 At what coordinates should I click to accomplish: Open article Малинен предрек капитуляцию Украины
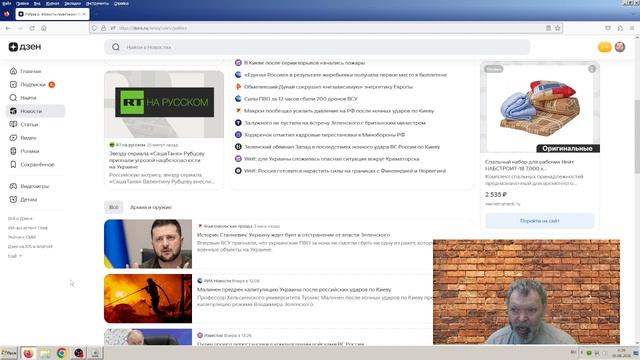[294, 289]
